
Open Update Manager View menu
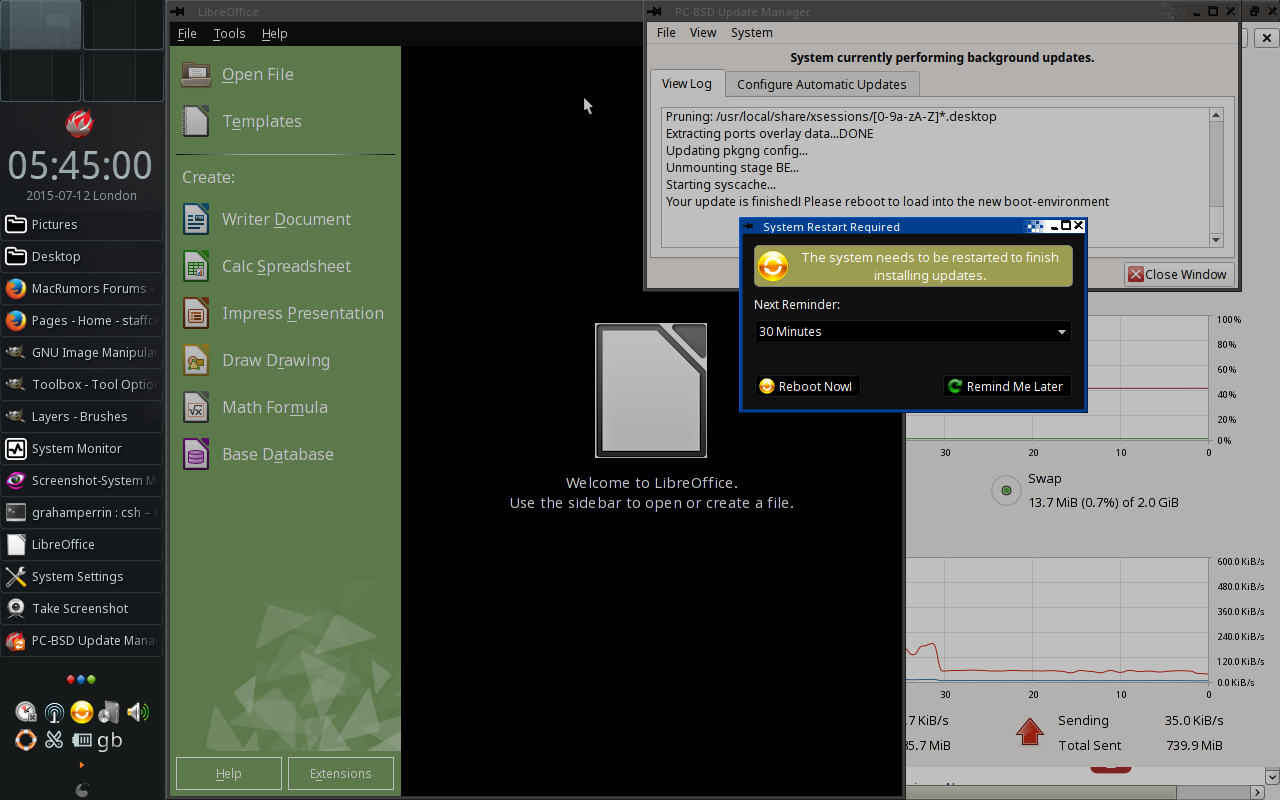(x=703, y=32)
